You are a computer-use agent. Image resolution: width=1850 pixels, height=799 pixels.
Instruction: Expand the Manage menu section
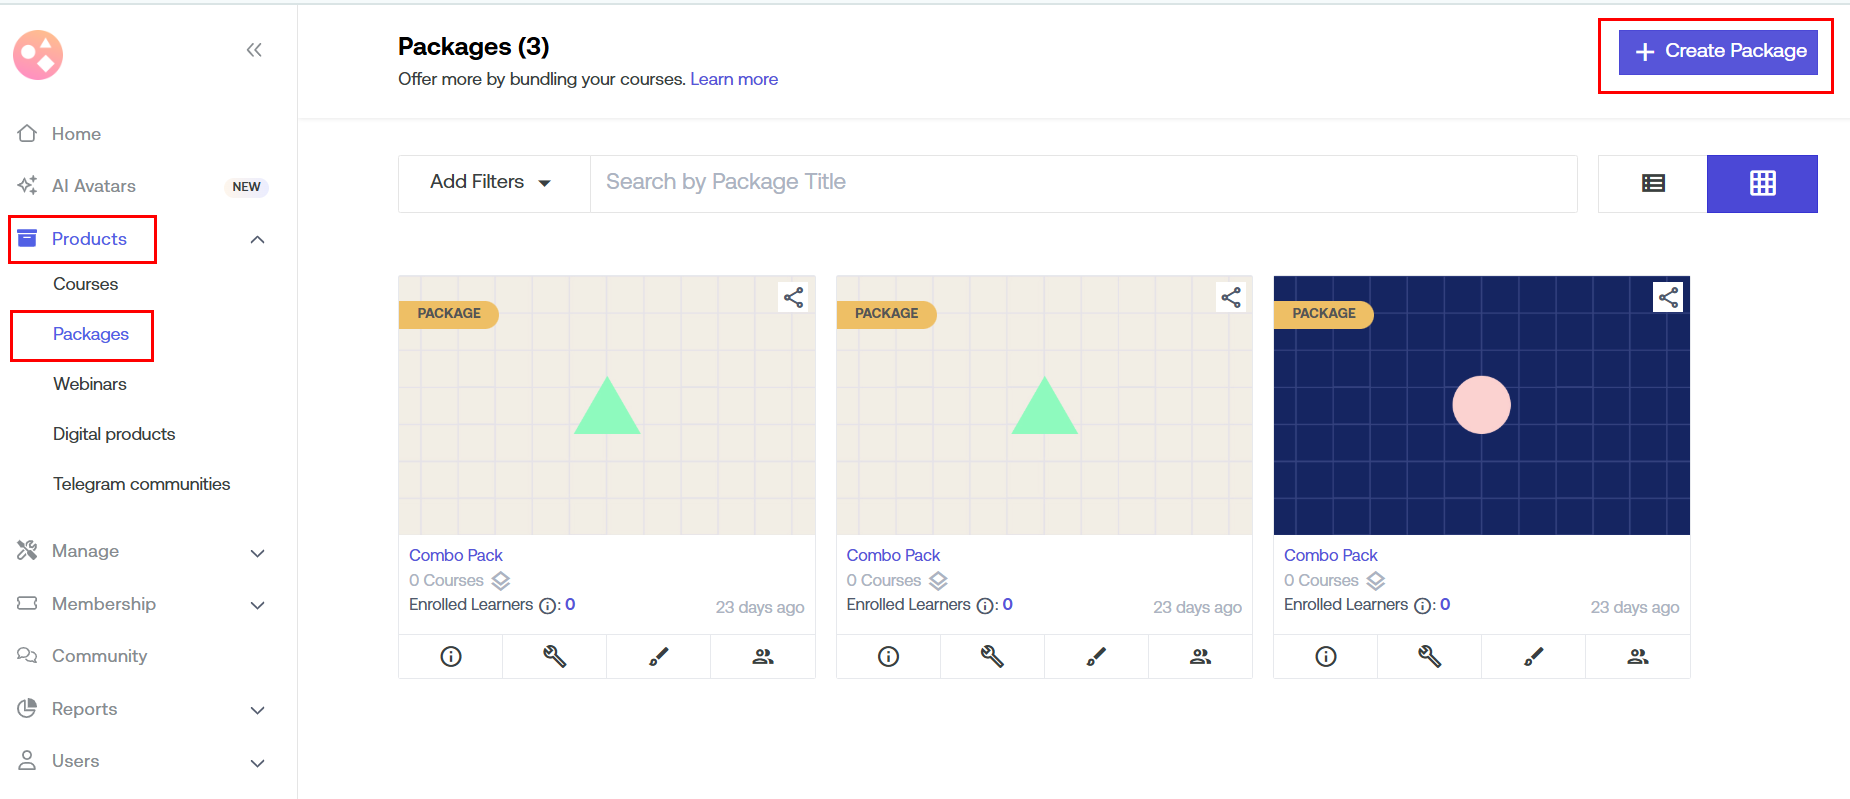[x=257, y=552]
